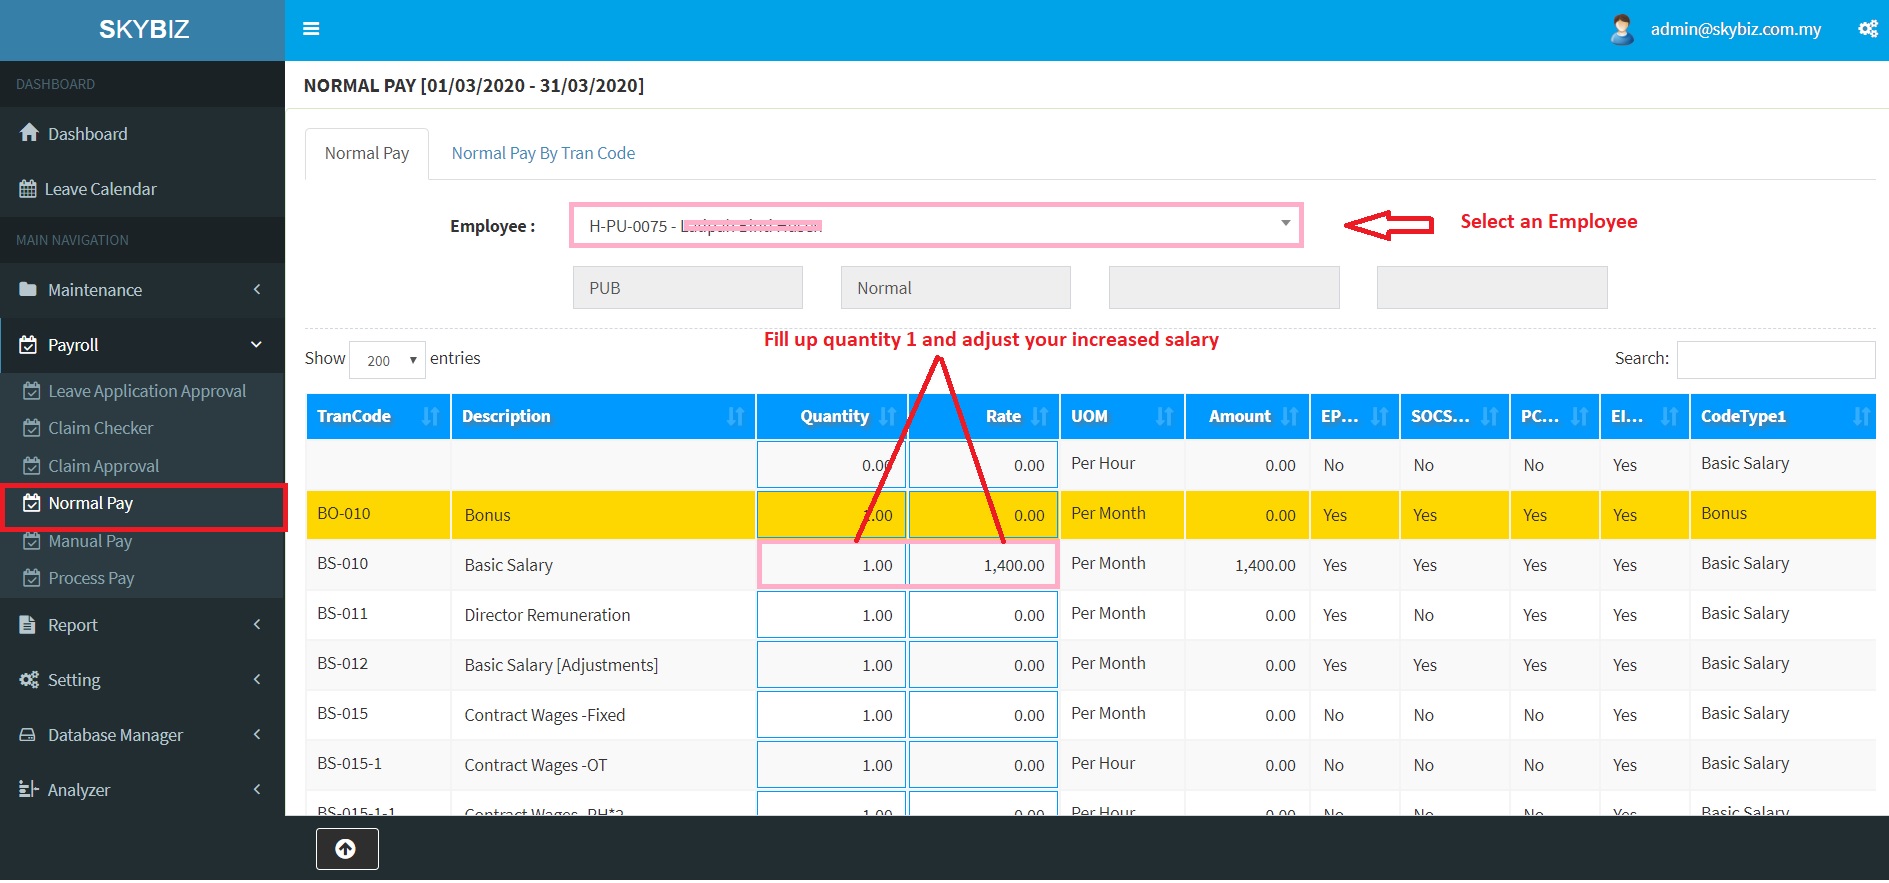Click the hamburger menu toggle icon

(311, 29)
